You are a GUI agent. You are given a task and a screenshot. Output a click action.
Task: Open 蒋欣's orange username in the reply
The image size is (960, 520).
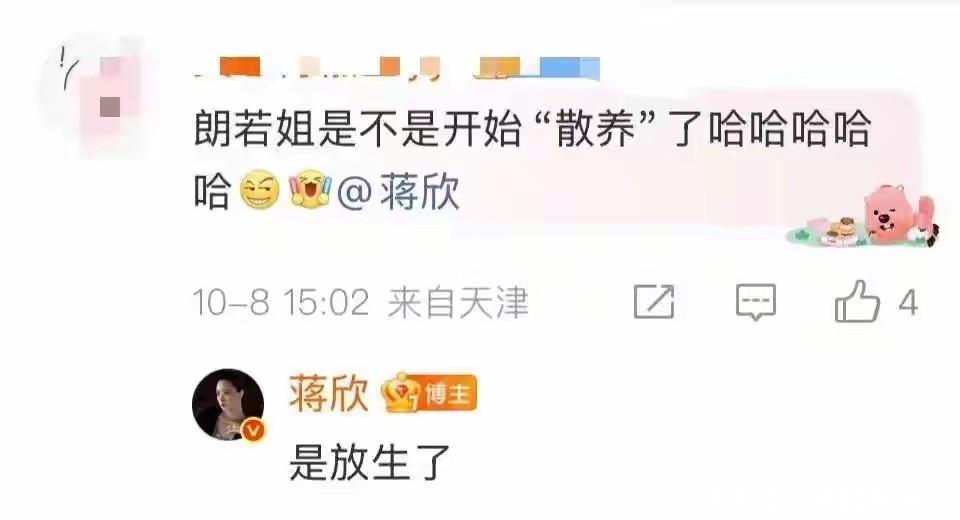[329, 393]
